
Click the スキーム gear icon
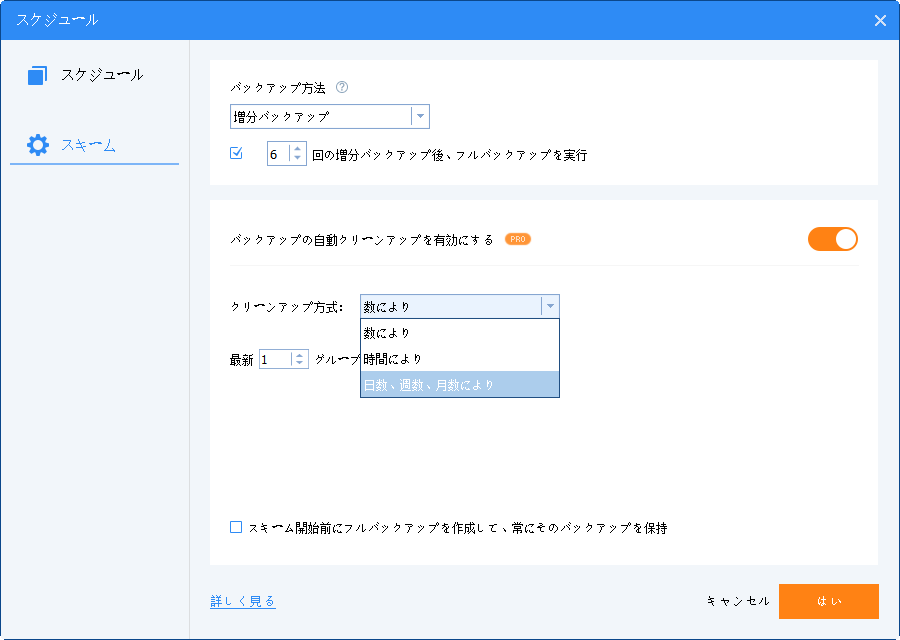[x=38, y=145]
